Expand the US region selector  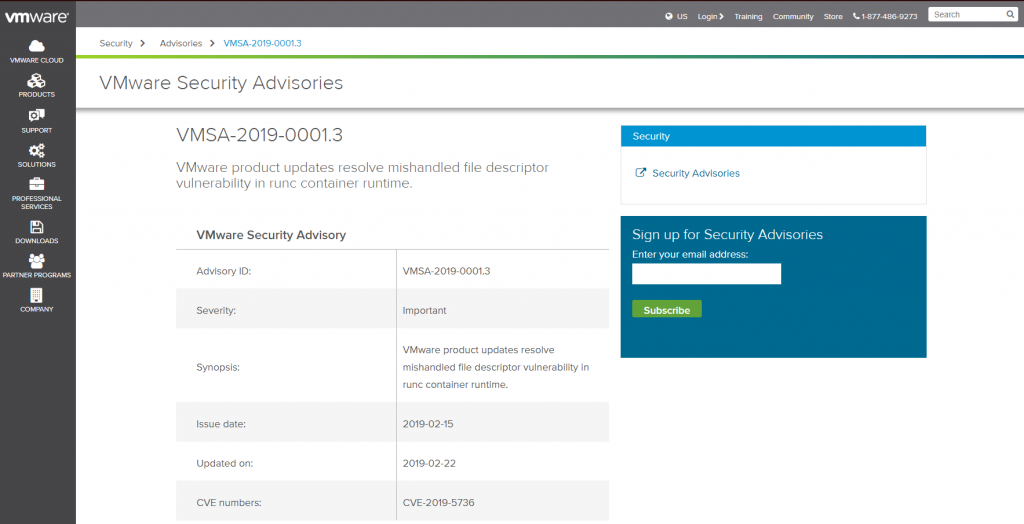[676, 16]
